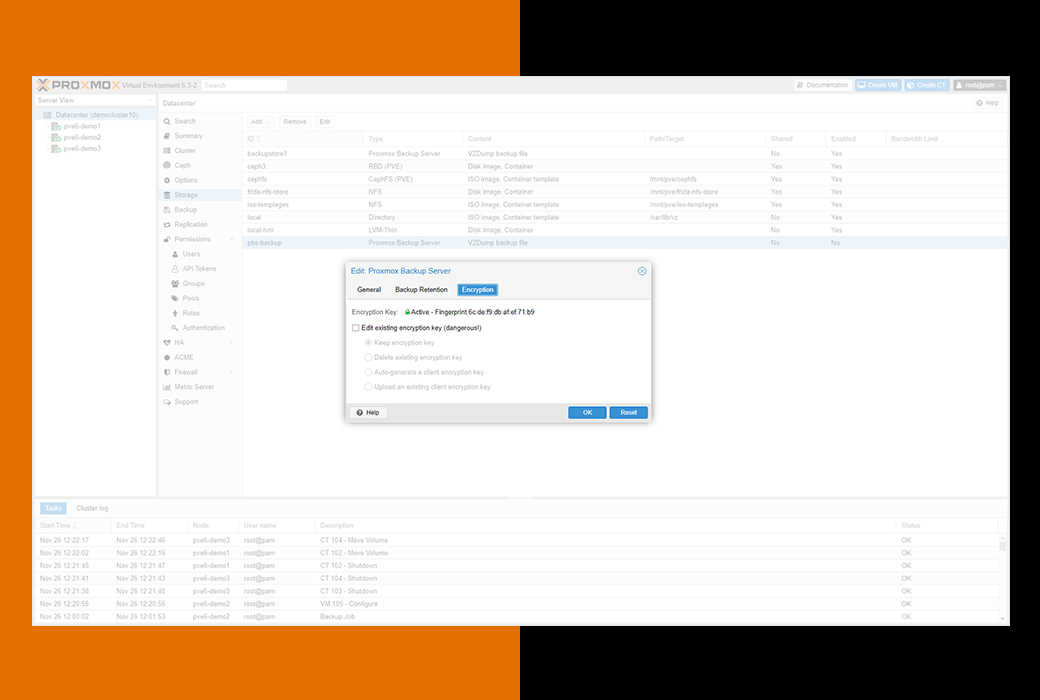This screenshot has width=1040, height=700.
Task: Select the frida-nfs-store storage row
Action: [x=625, y=192]
